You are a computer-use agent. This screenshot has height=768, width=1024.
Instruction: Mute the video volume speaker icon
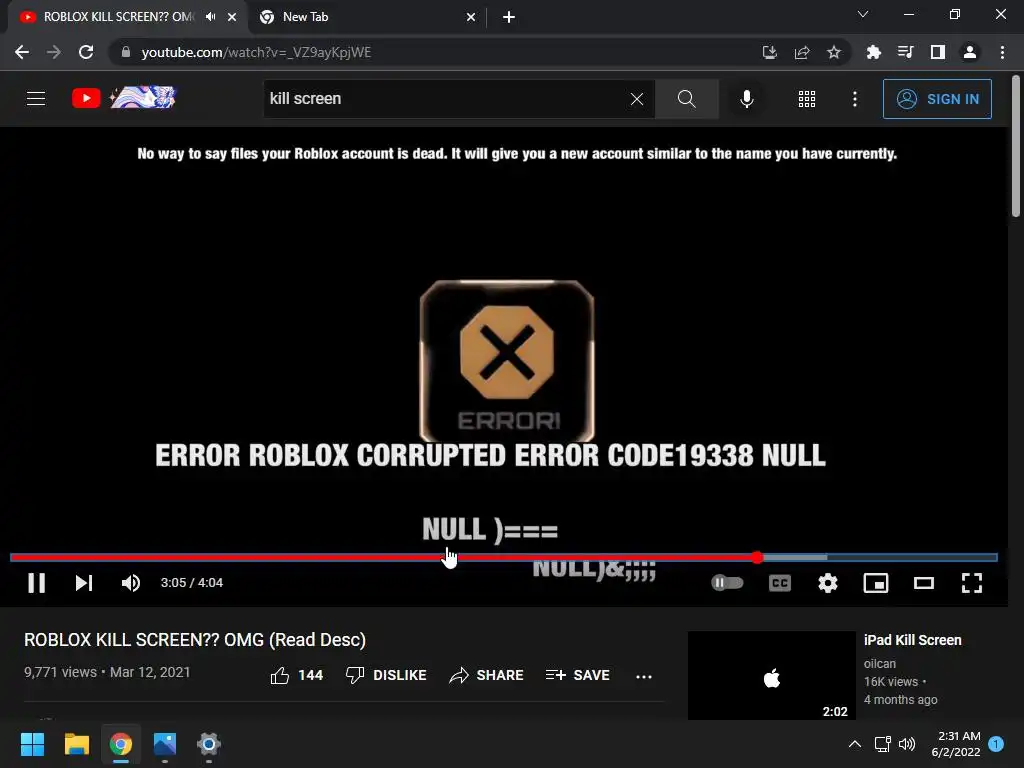(x=131, y=583)
